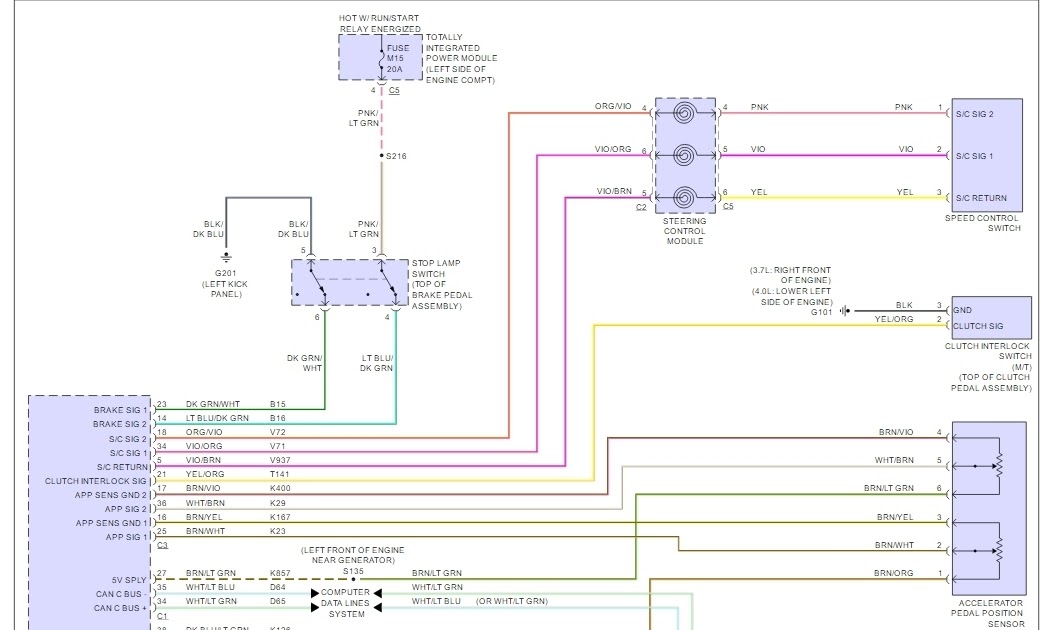
Task: Click the 5V SPLY pin label
Action: click(x=129, y=580)
